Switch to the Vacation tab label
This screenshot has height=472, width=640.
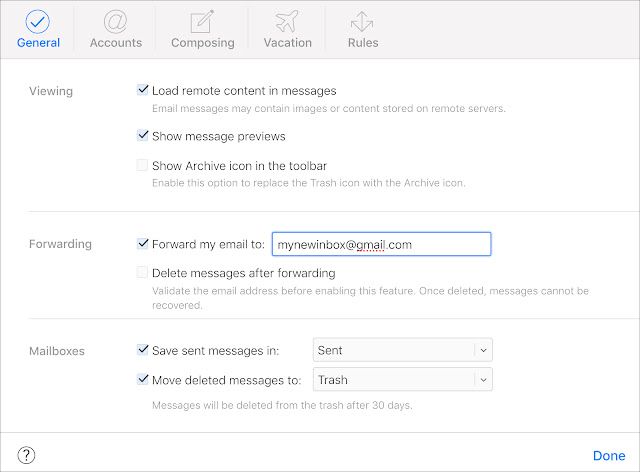click(x=288, y=43)
